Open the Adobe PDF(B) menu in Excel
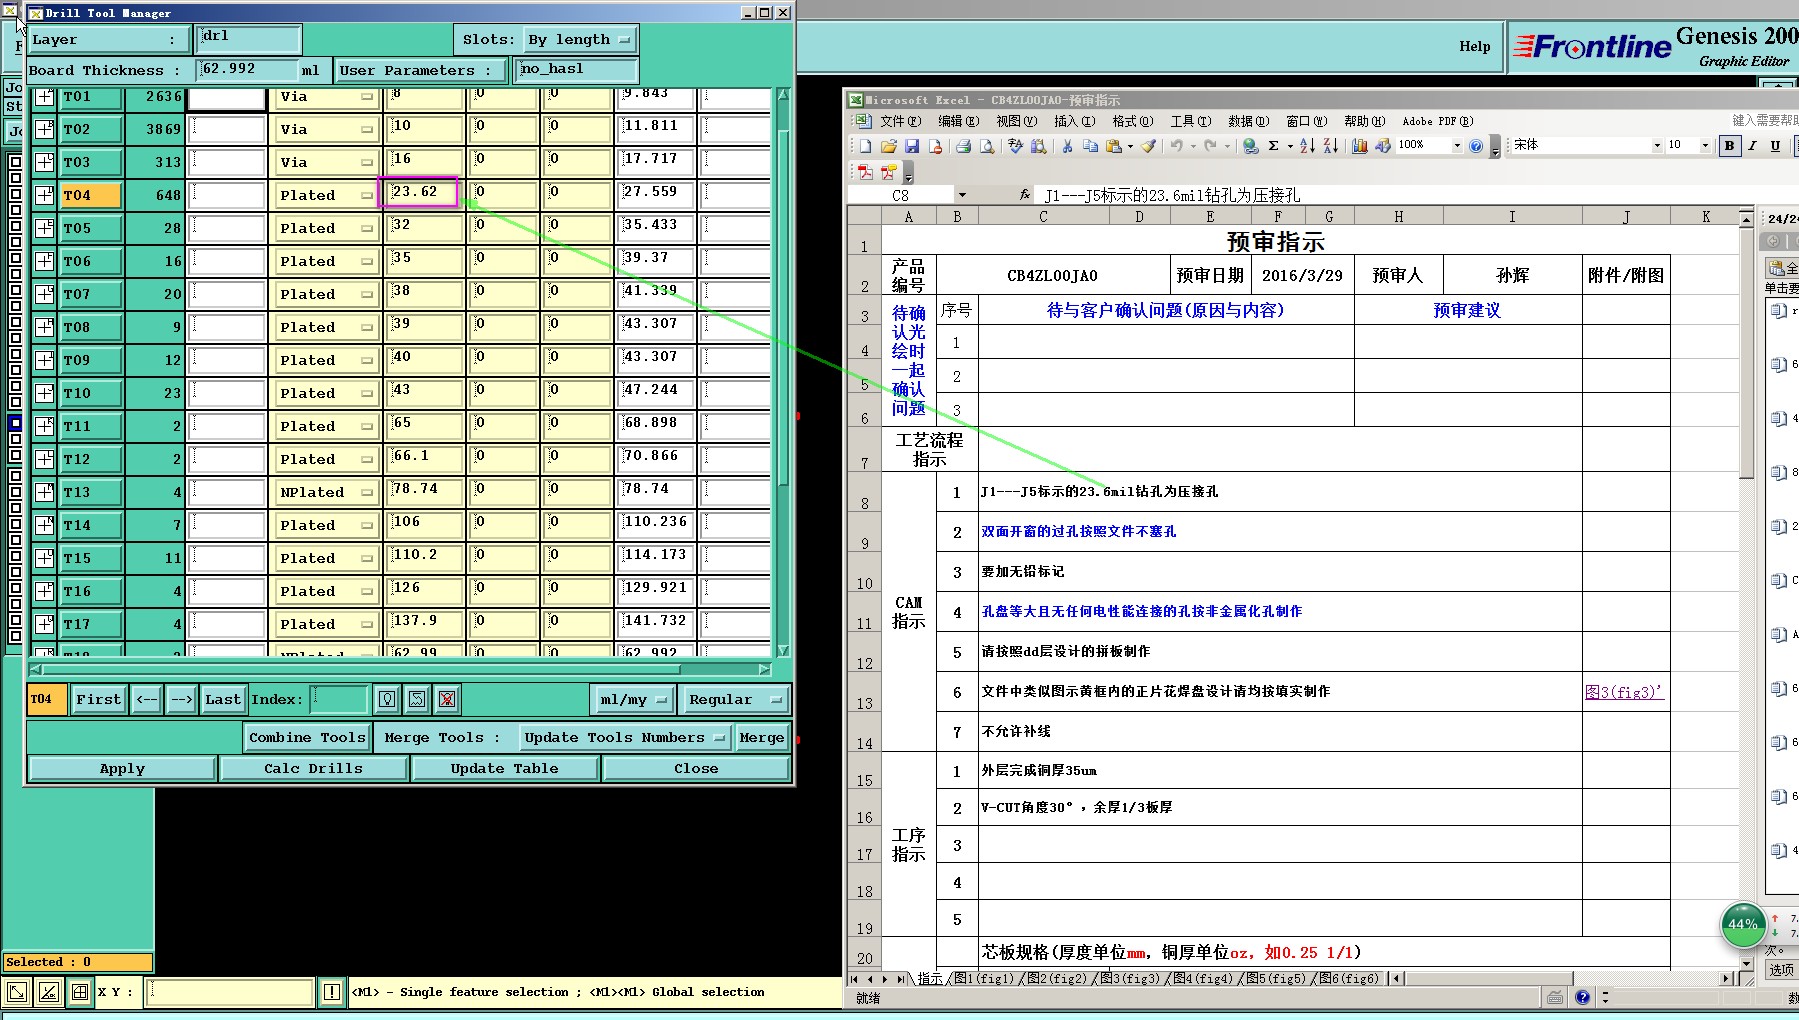Screen dimensions: 1799x1020 point(1438,121)
